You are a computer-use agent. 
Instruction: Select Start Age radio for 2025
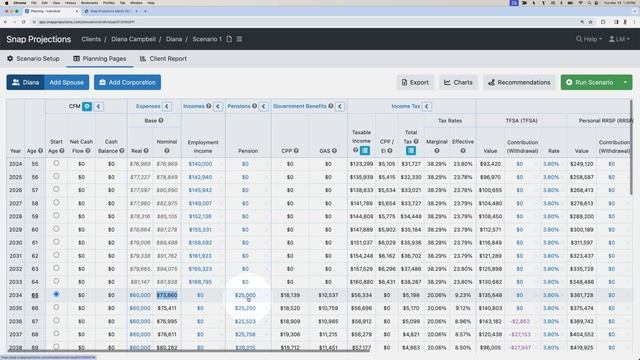pos(56,176)
